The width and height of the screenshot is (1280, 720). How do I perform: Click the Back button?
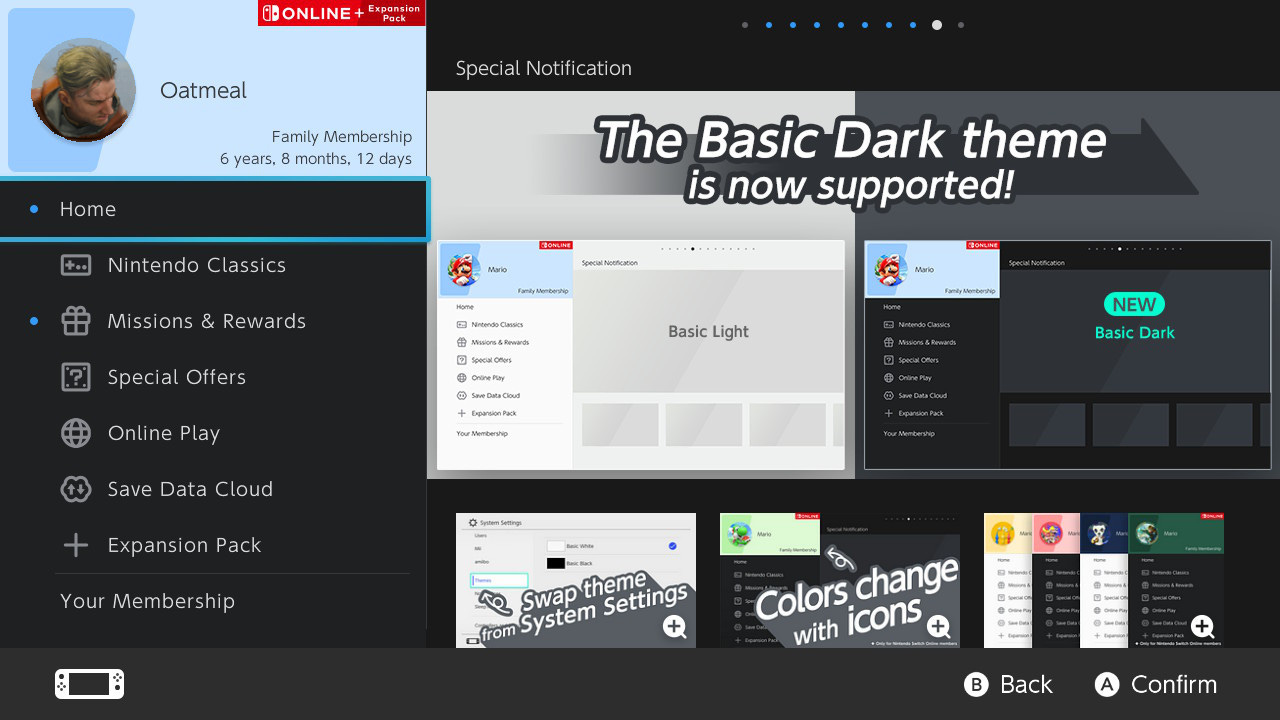click(1008, 684)
